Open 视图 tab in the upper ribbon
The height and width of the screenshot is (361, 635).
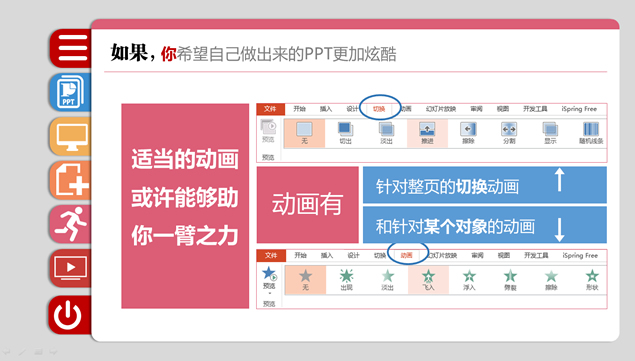tap(503, 109)
